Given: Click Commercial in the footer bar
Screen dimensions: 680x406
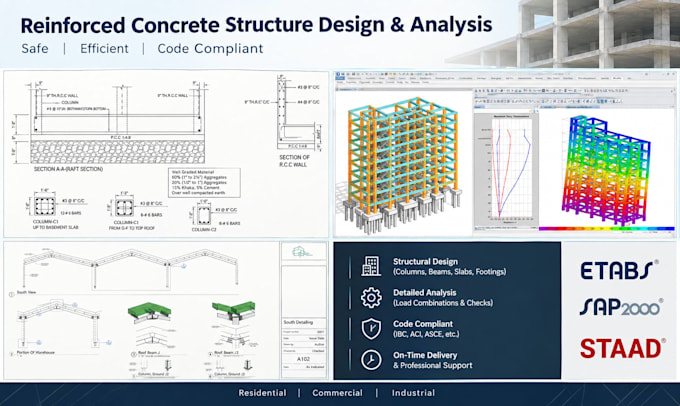Looking at the screenshot, I should (x=337, y=393).
